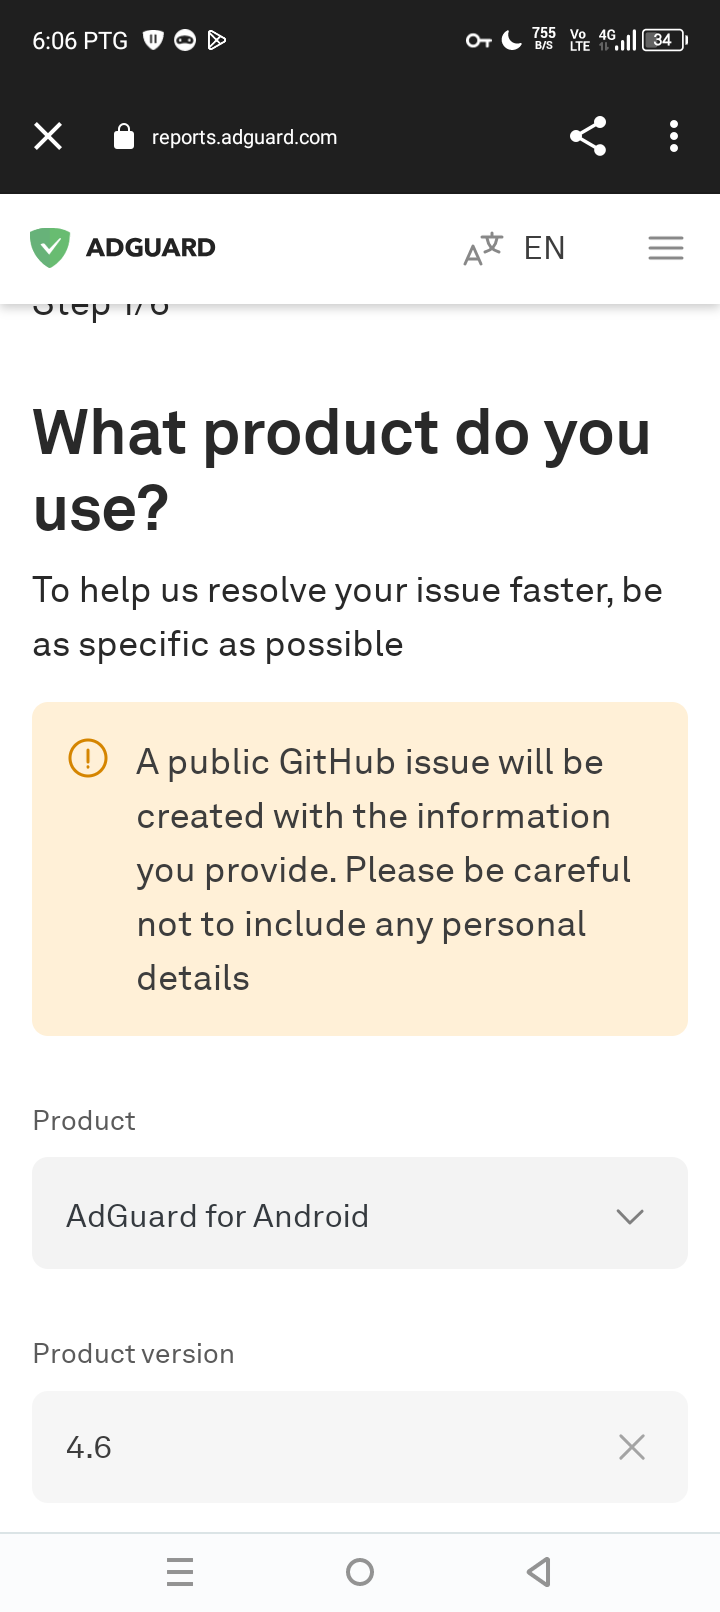Tap the orange warning info icon
The image size is (720, 1612).
[x=88, y=757]
